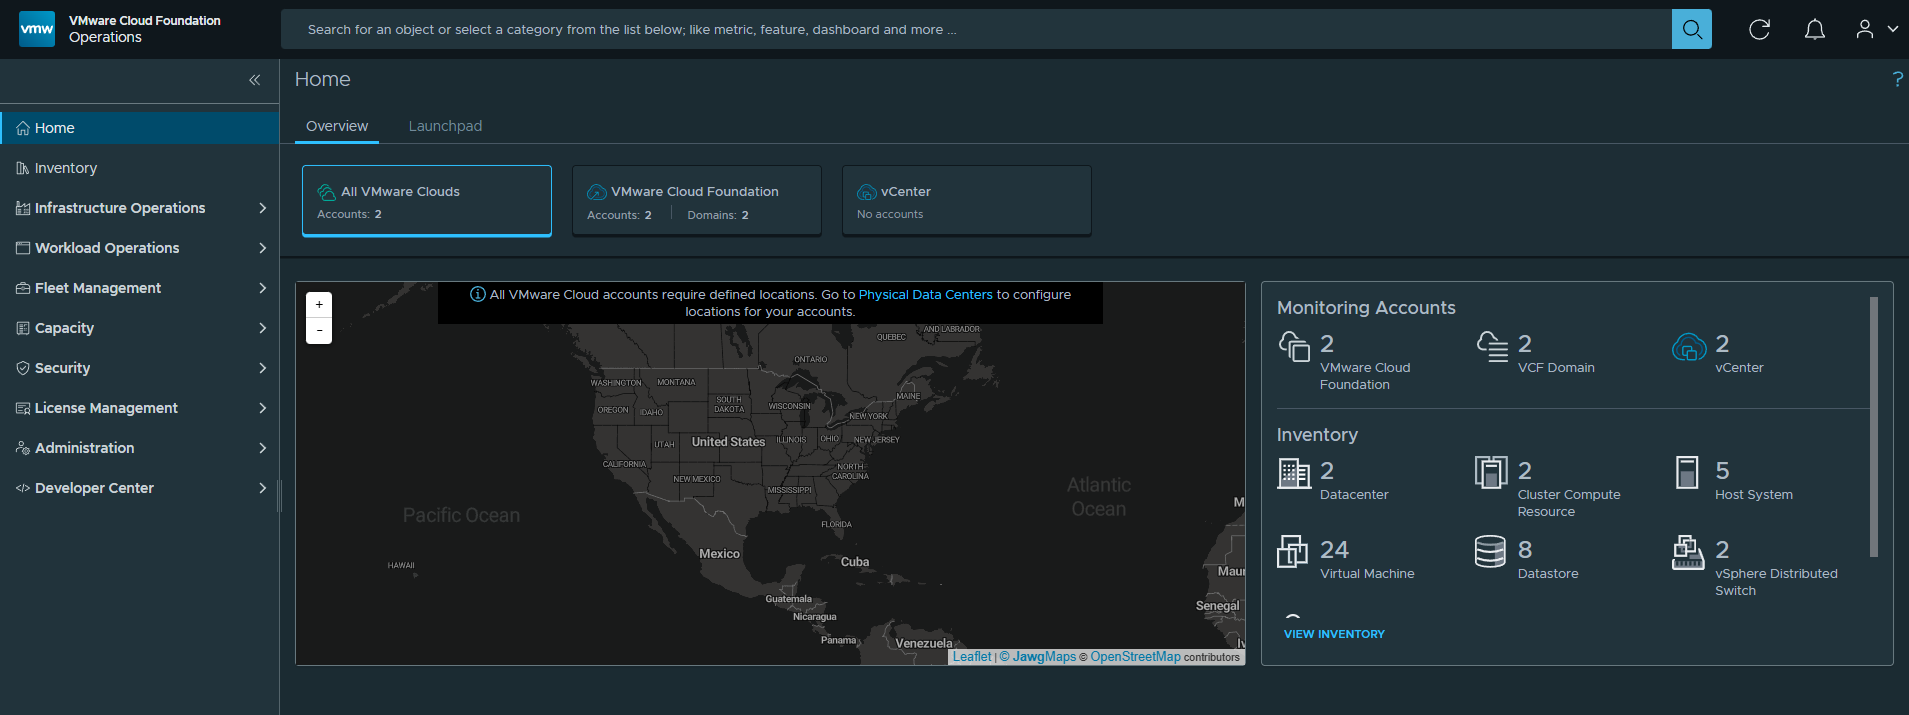Click the Datacenter inventory icon
The width and height of the screenshot is (1909, 715).
(1294, 473)
